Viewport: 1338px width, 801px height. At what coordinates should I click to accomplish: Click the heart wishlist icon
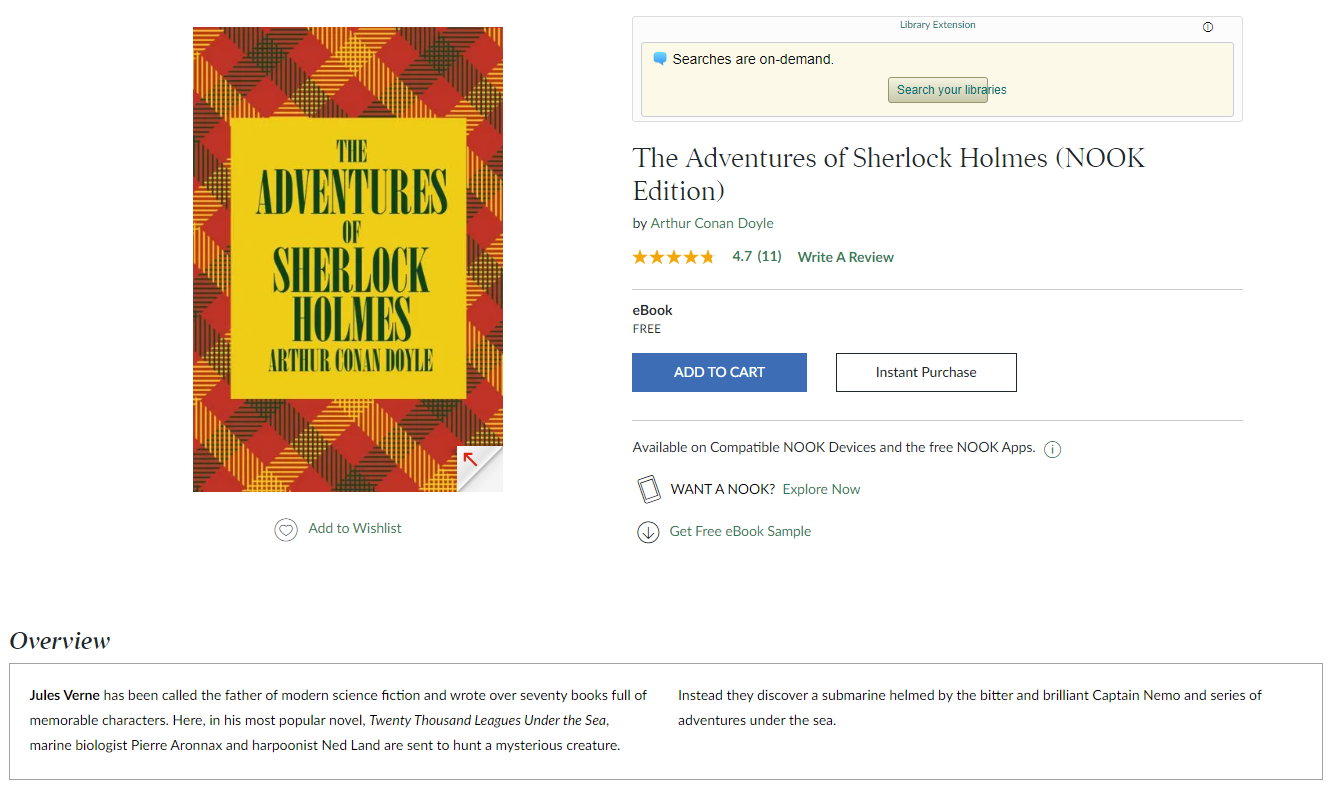pyautogui.click(x=286, y=530)
